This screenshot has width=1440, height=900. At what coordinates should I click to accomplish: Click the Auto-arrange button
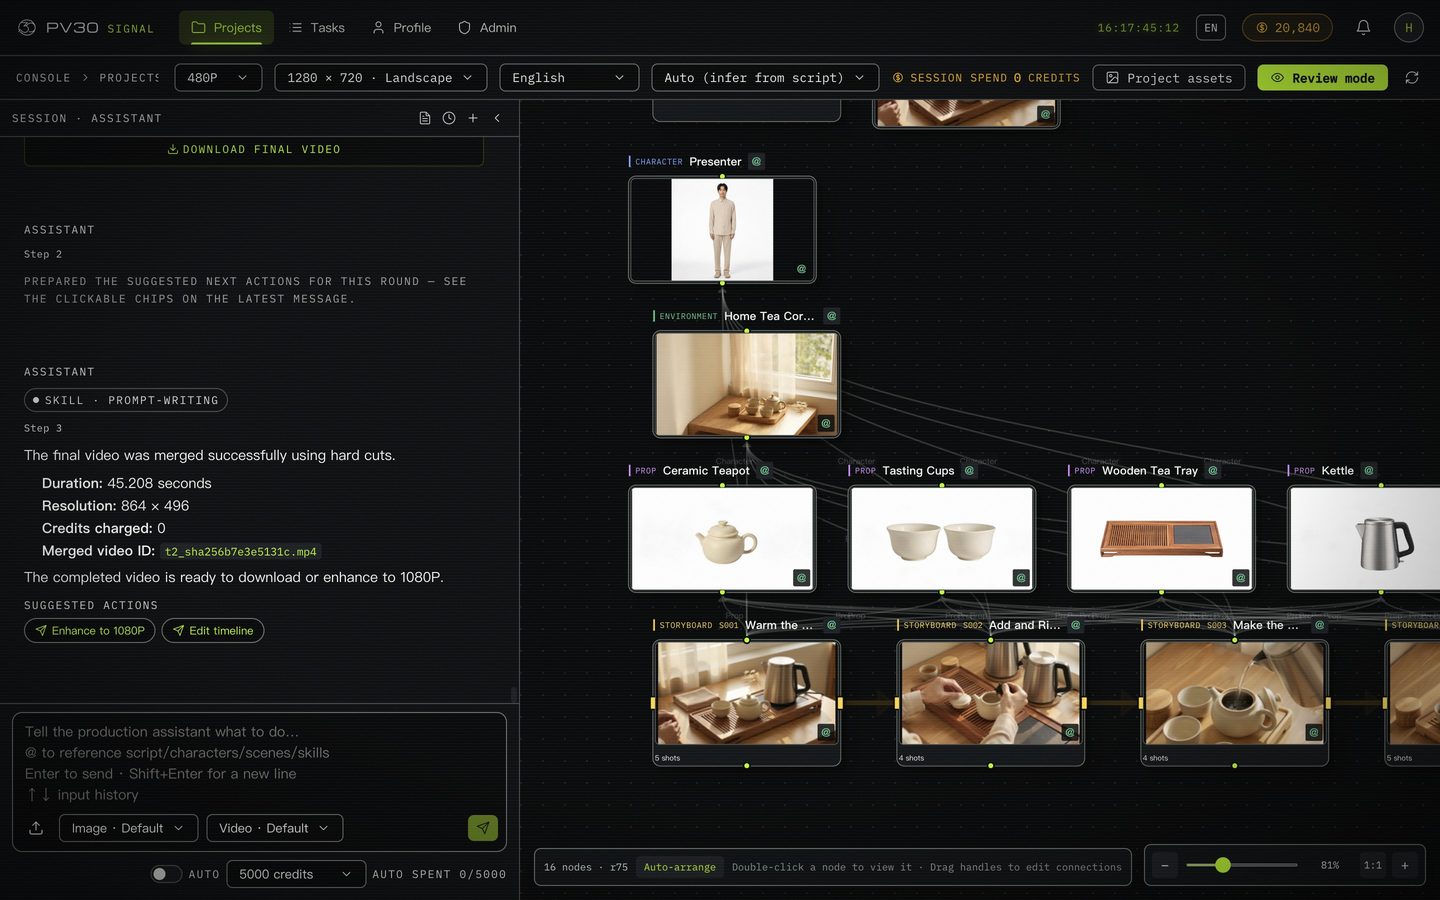pos(680,867)
